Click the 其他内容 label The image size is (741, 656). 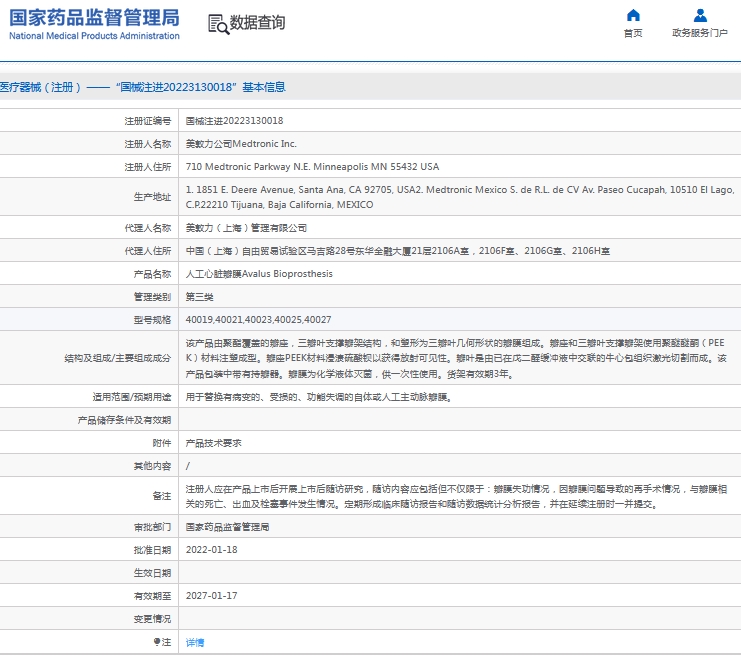click(152, 466)
